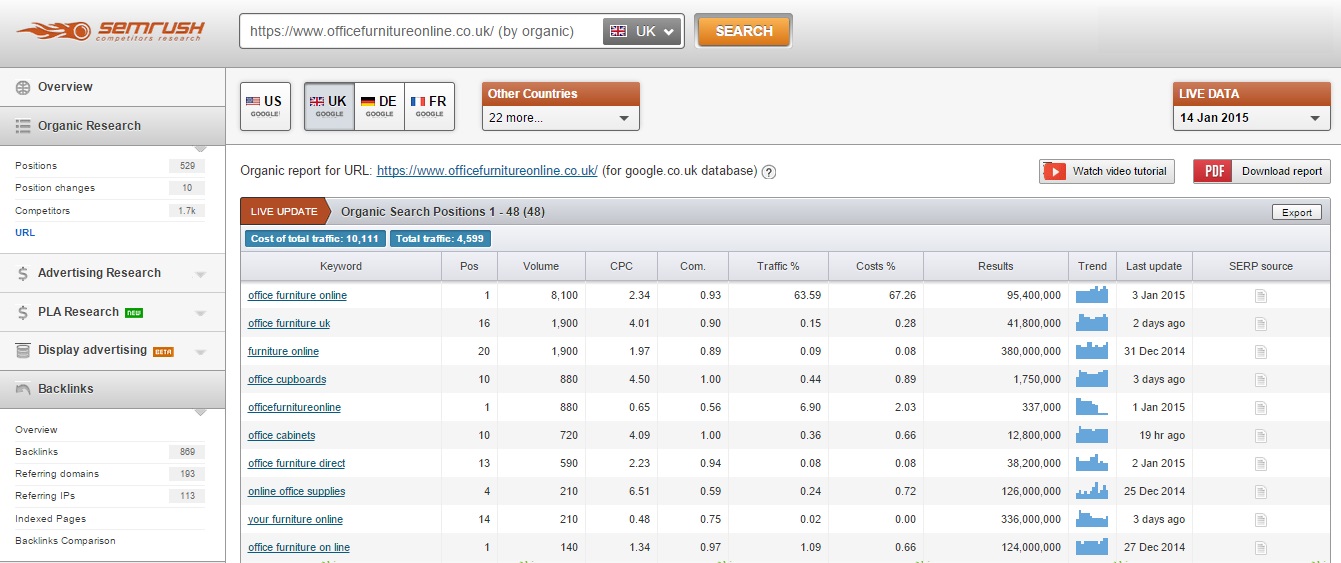Open the officefurnitureonline.co.uk report URL link
The width and height of the screenshot is (1341, 563).
click(x=487, y=171)
